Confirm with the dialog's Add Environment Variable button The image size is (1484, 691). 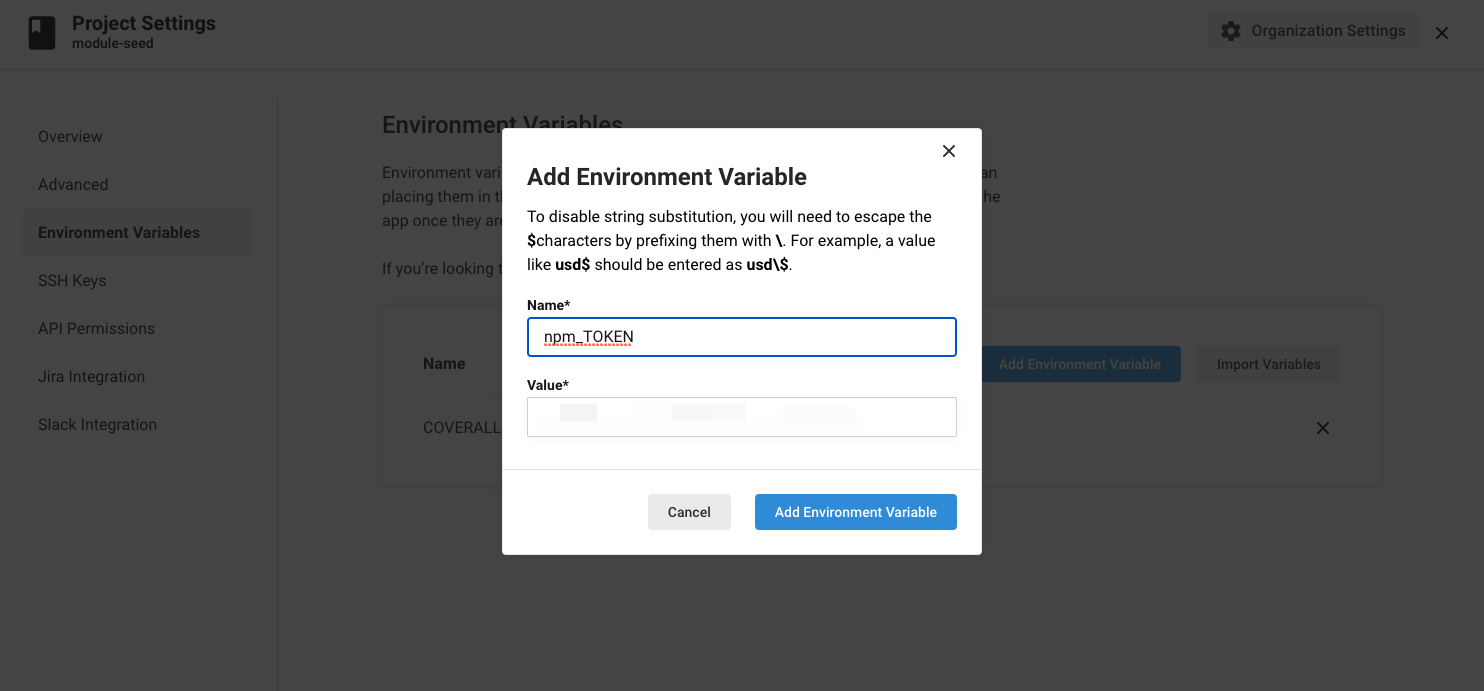855,512
